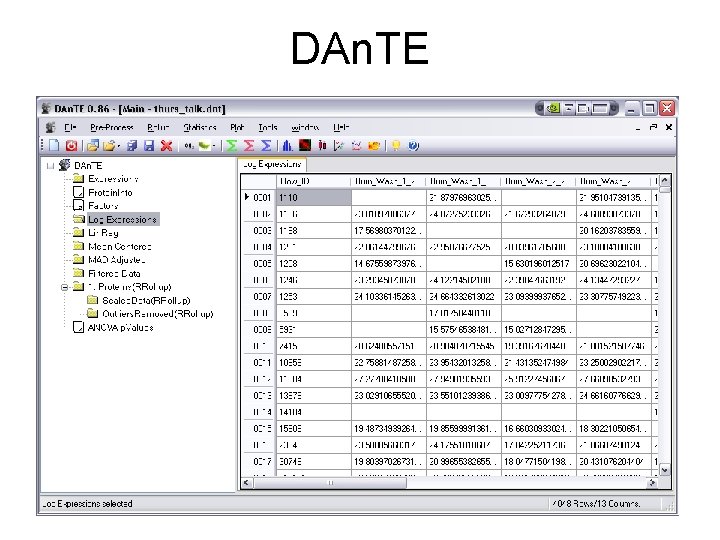Click the inner document restore button
Viewport: 720px width, 540px height.
coord(653,127)
